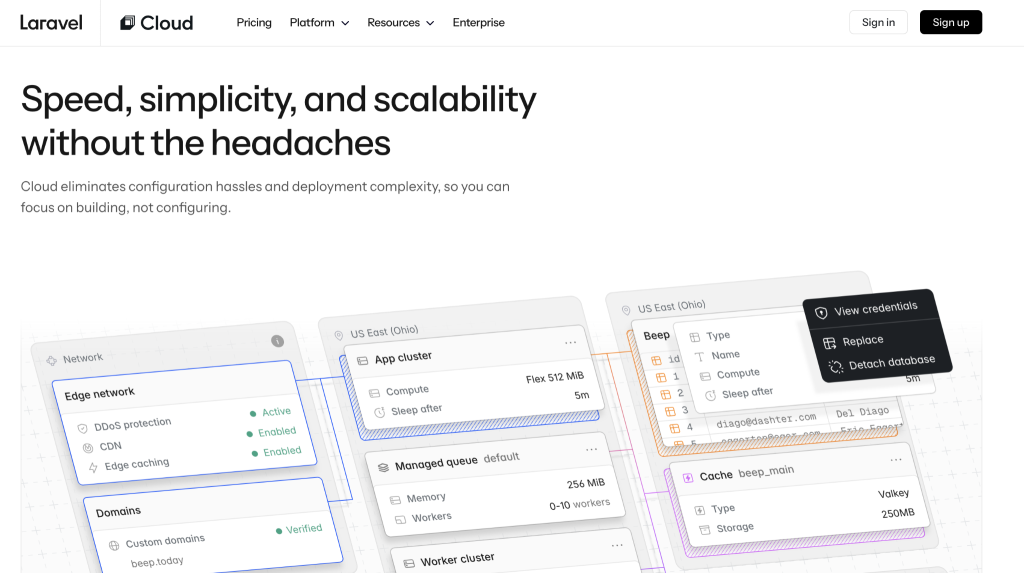1024x573 pixels.
Task: Click the Managed queue layers icon
Action: point(383,467)
